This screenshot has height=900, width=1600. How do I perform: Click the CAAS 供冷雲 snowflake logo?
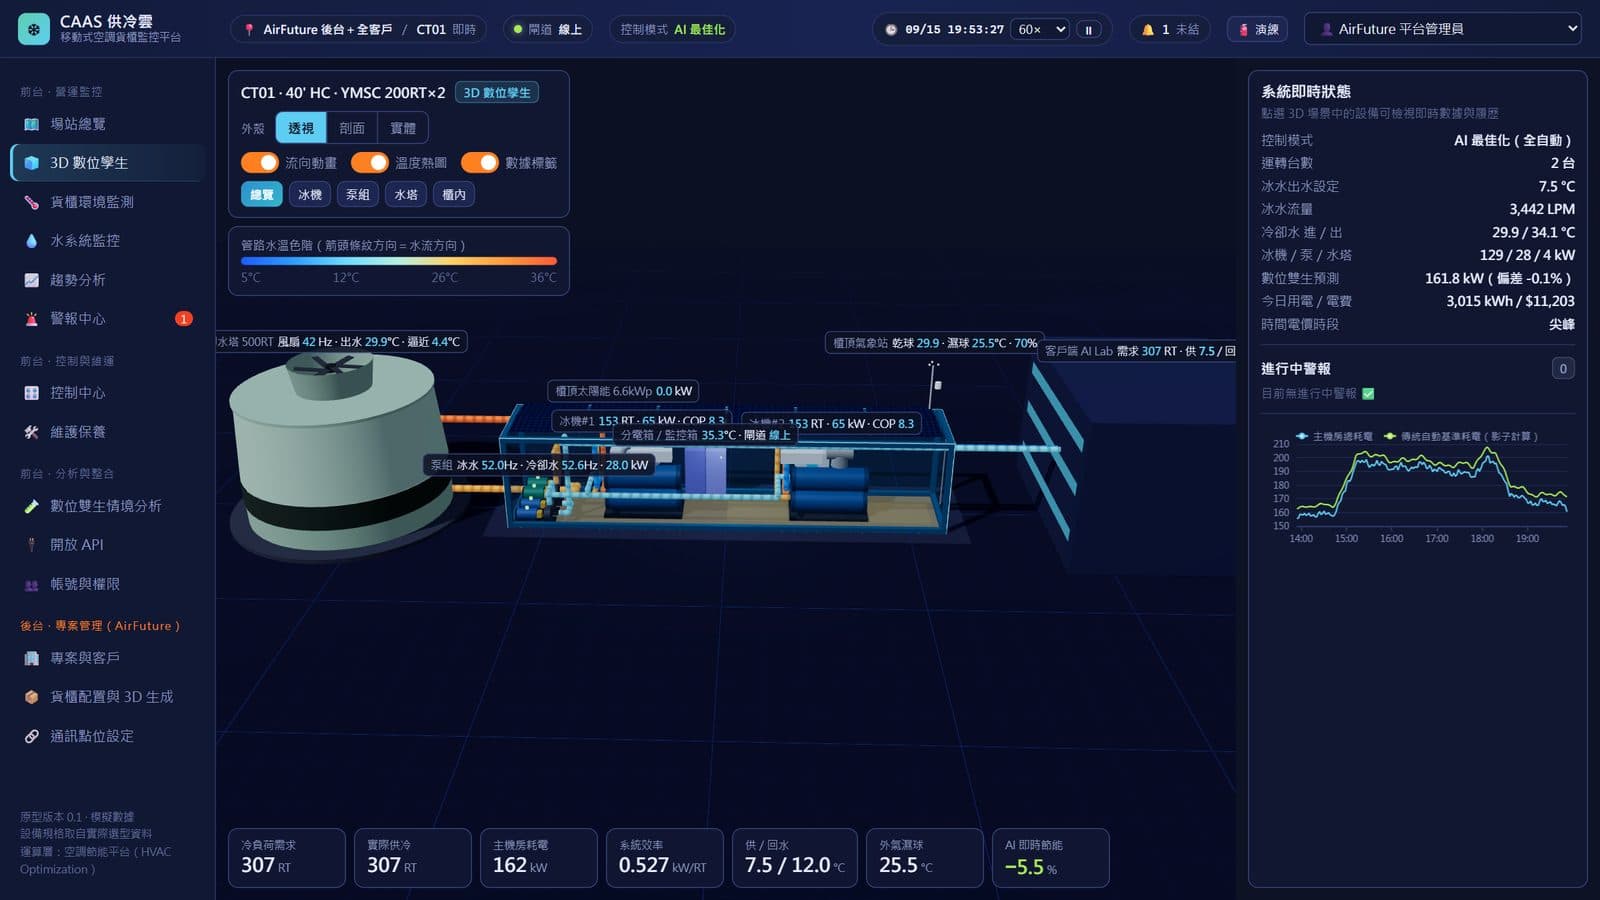34,29
